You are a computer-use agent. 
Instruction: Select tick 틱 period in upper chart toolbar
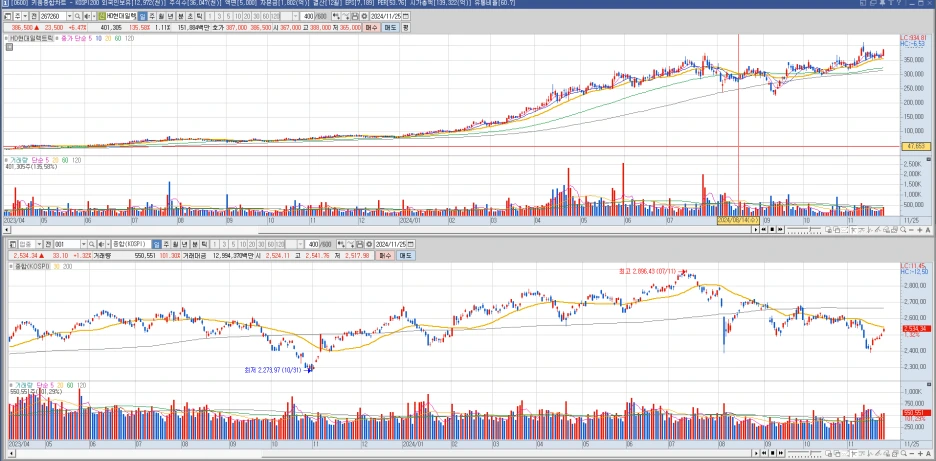pos(200,16)
